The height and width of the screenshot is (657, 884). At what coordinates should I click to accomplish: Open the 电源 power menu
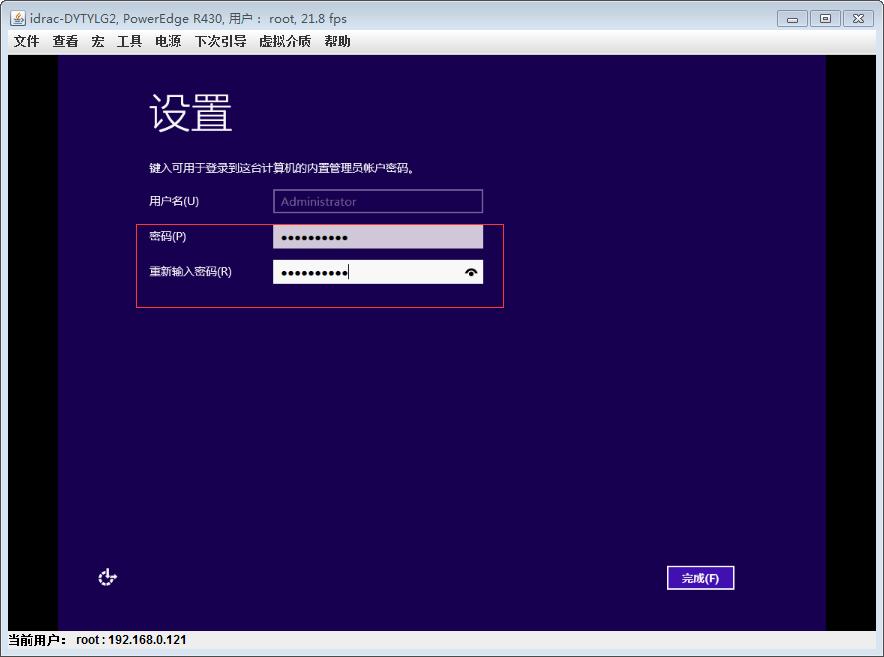167,41
